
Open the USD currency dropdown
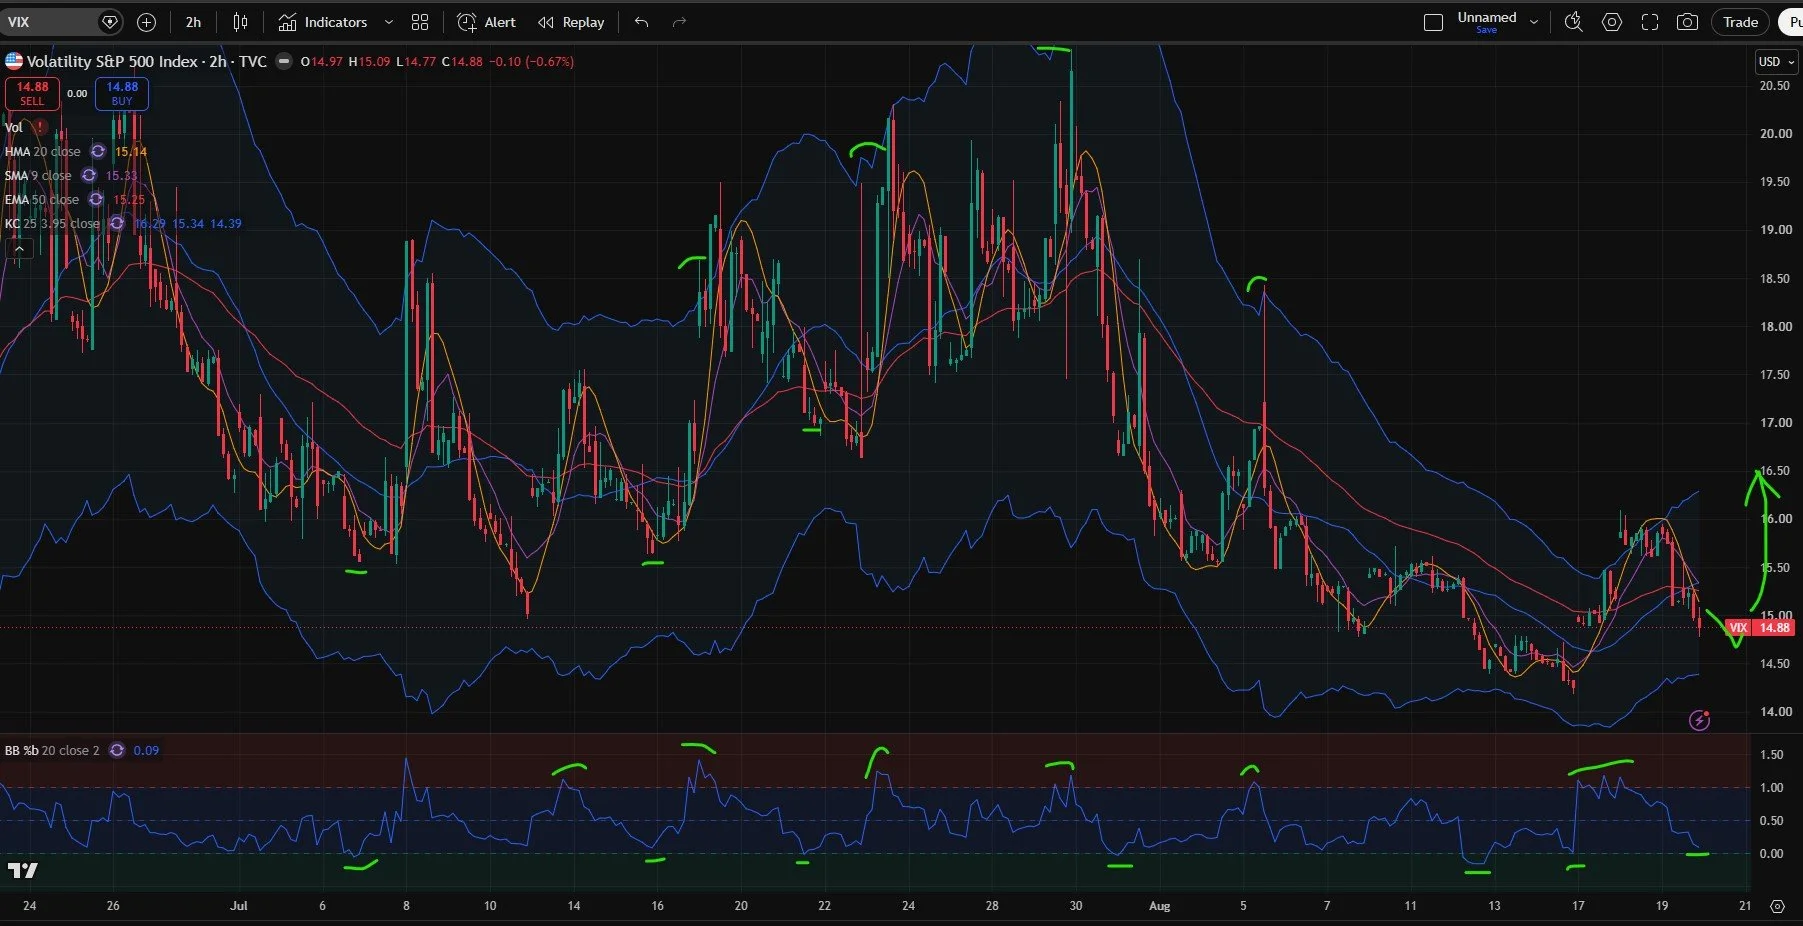[1777, 62]
